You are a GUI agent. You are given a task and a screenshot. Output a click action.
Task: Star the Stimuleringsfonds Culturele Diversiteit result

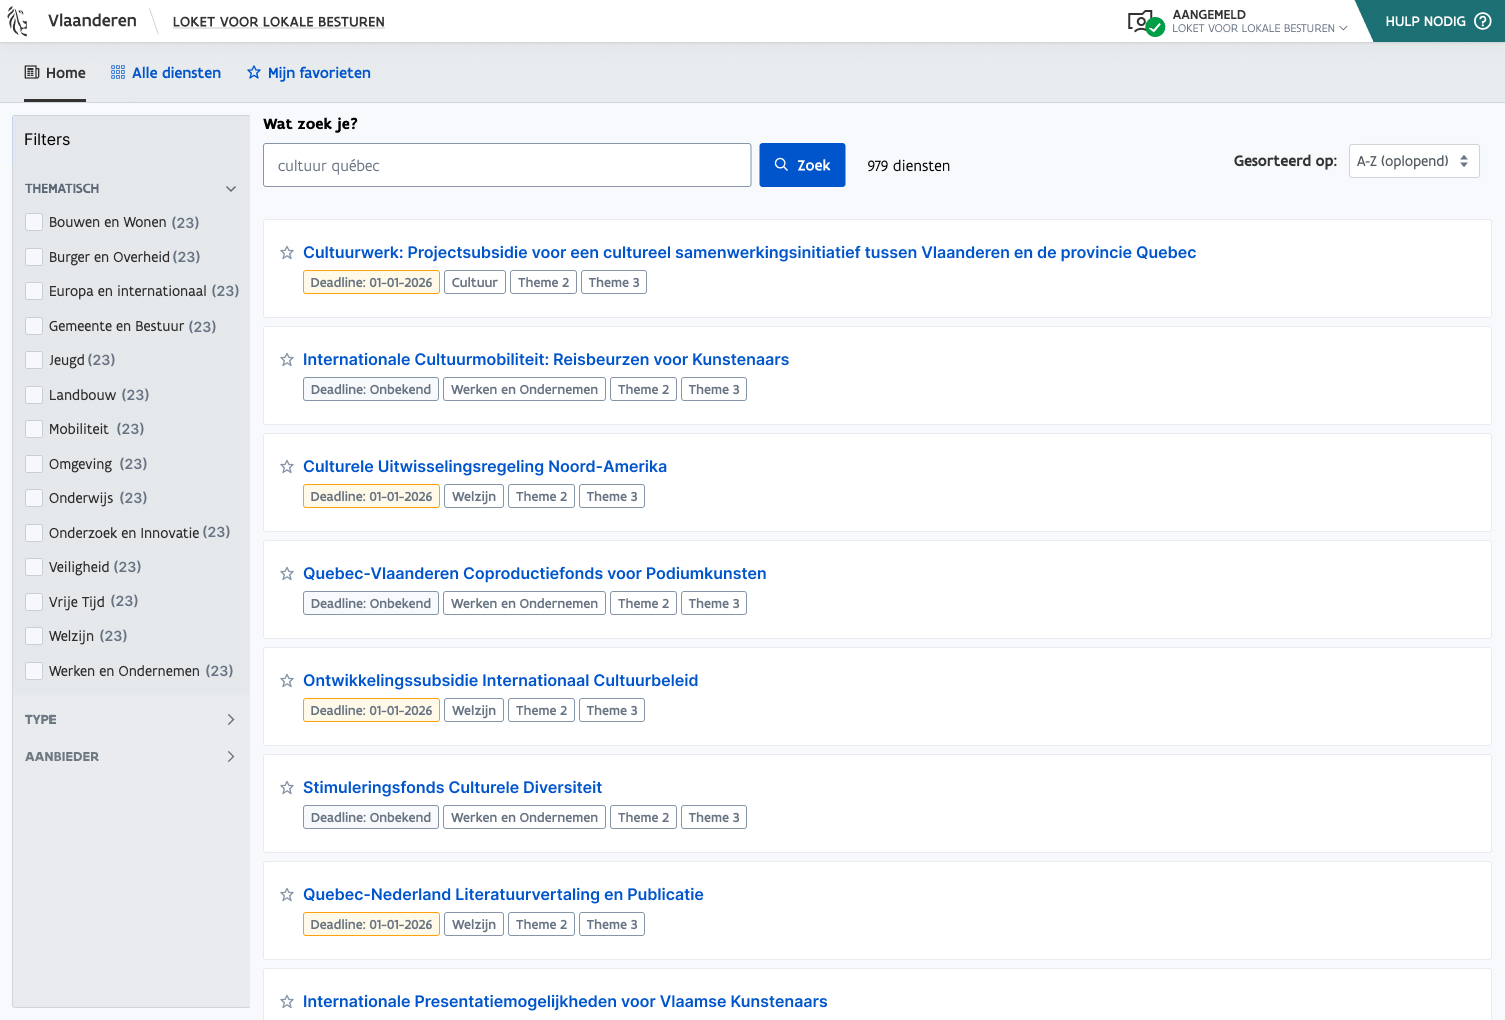pyautogui.click(x=287, y=788)
